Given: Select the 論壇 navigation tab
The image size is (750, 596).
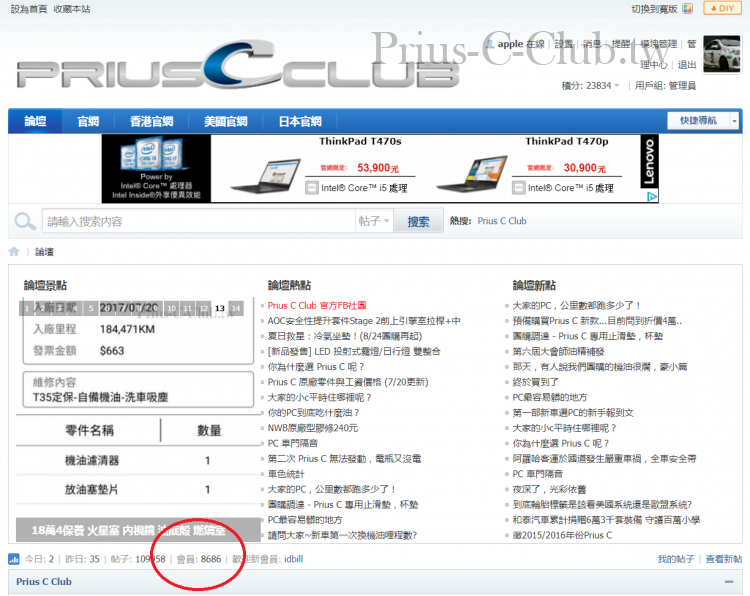Looking at the screenshot, I should point(35,121).
